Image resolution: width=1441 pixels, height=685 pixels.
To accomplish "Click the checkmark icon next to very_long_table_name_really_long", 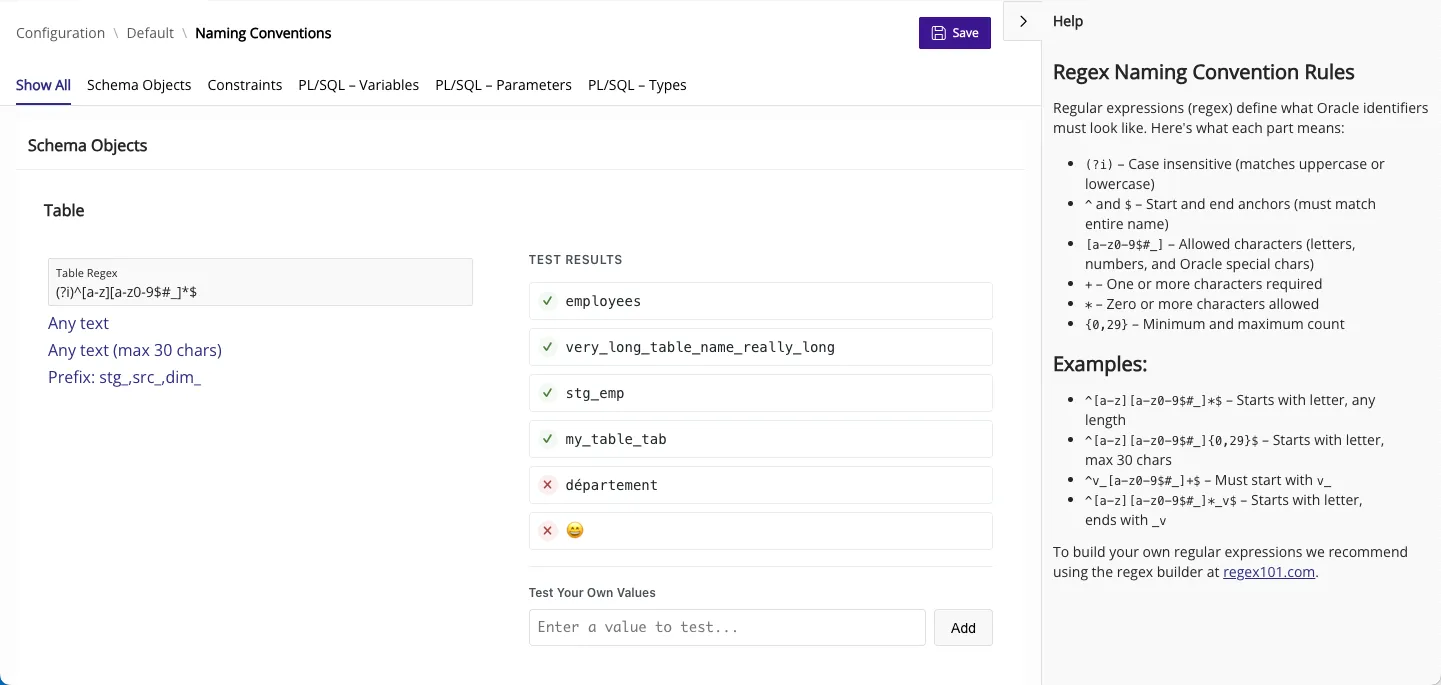I will 547,347.
